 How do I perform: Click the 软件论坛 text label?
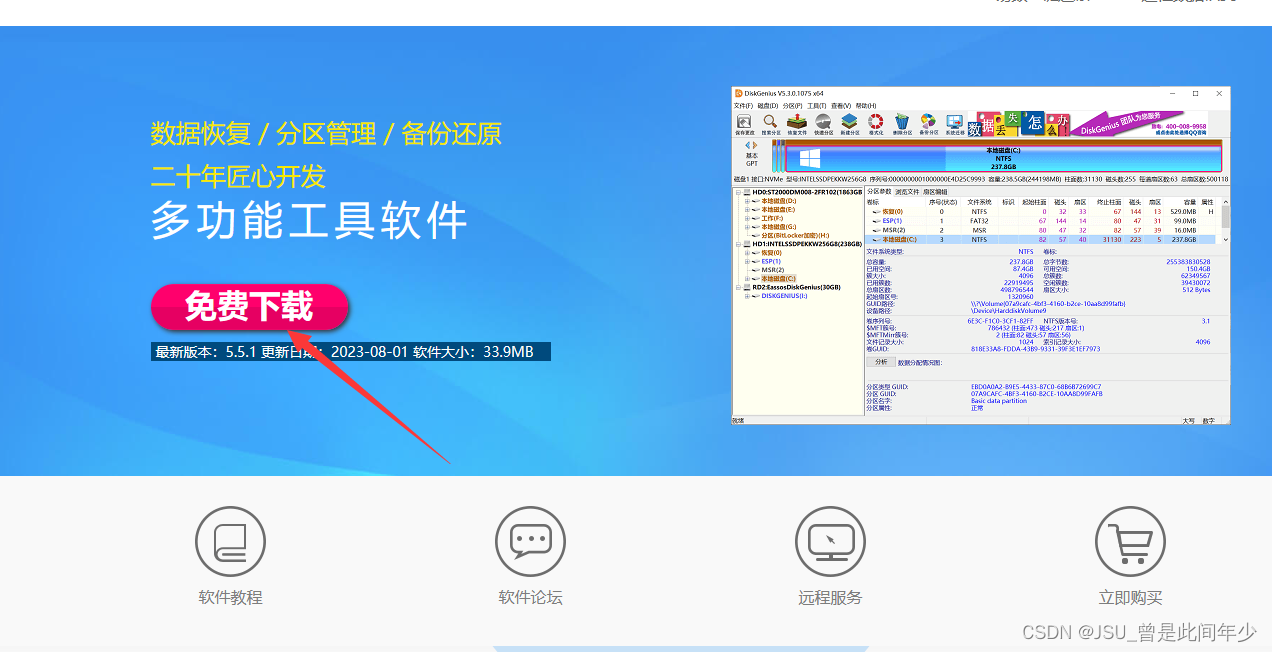(x=530, y=597)
